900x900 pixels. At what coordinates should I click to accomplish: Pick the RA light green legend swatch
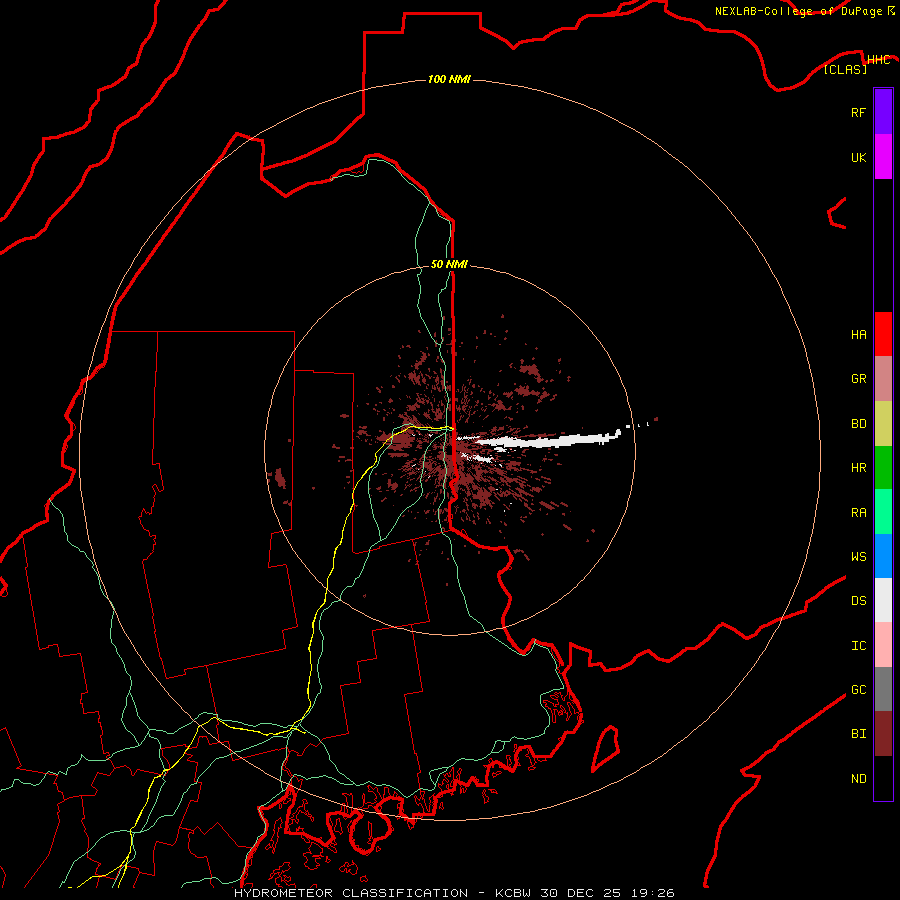pos(883,512)
